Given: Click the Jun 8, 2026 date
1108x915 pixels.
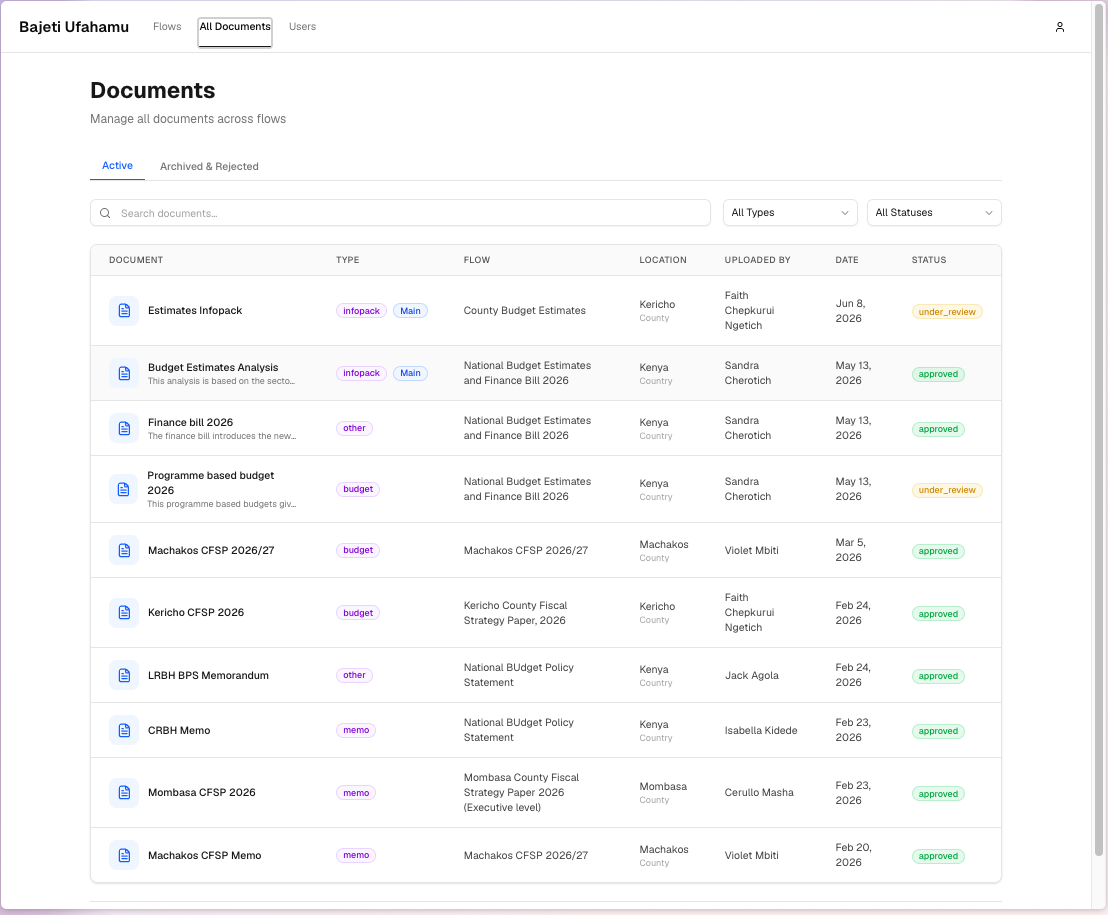Looking at the screenshot, I should (x=850, y=311).
